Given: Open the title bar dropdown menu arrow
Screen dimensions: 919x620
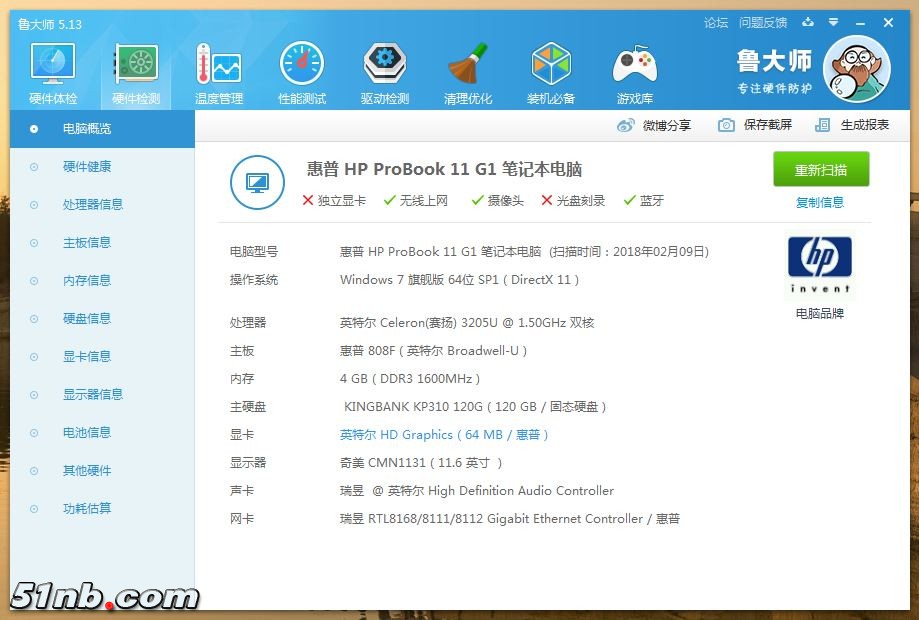Looking at the screenshot, I should [x=833, y=23].
